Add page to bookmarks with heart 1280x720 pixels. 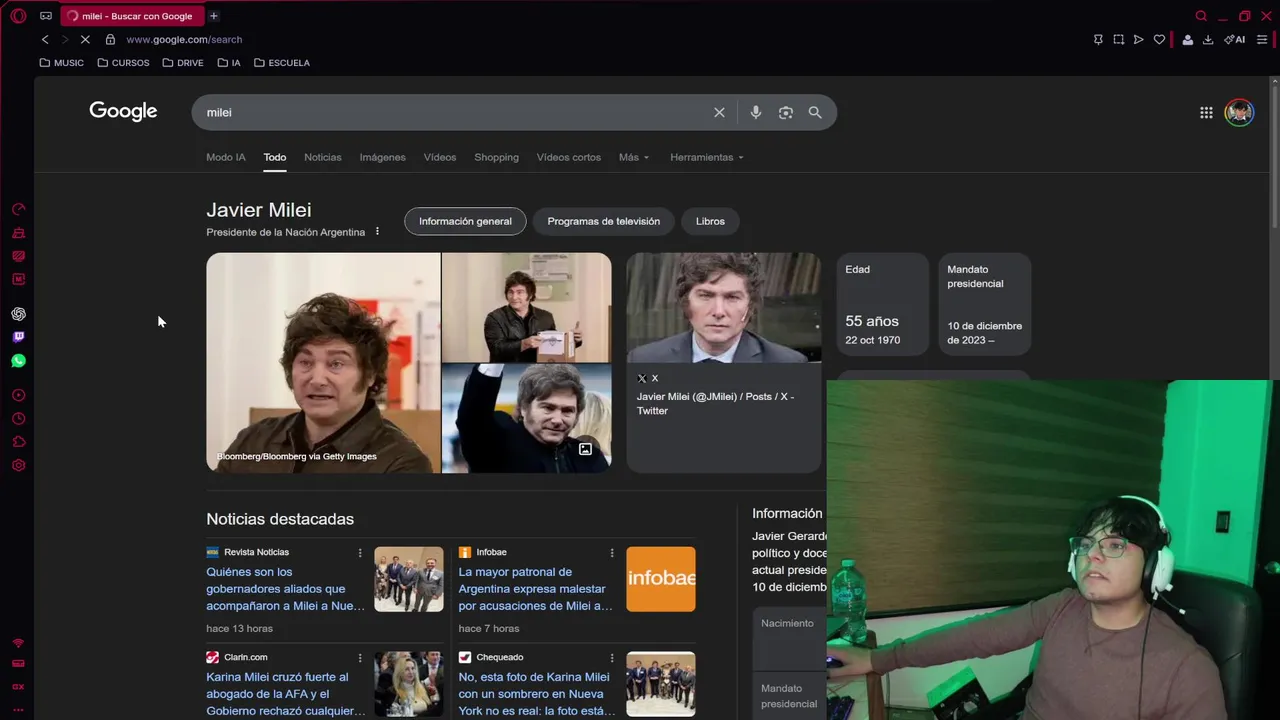(x=1159, y=39)
